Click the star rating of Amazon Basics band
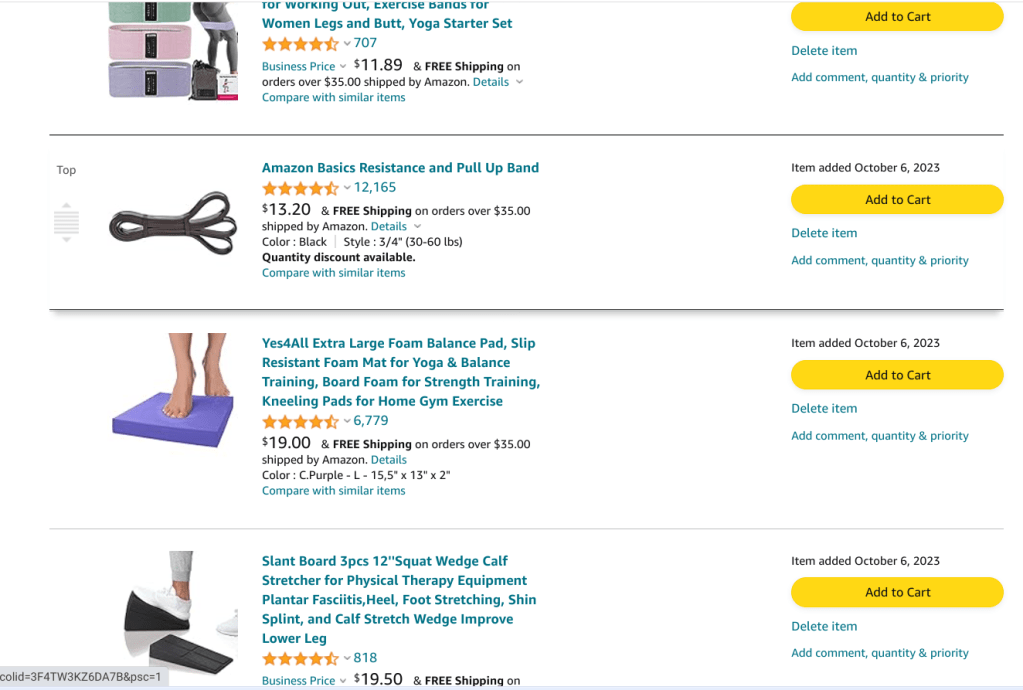This screenshot has width=1023, height=690. [x=300, y=187]
